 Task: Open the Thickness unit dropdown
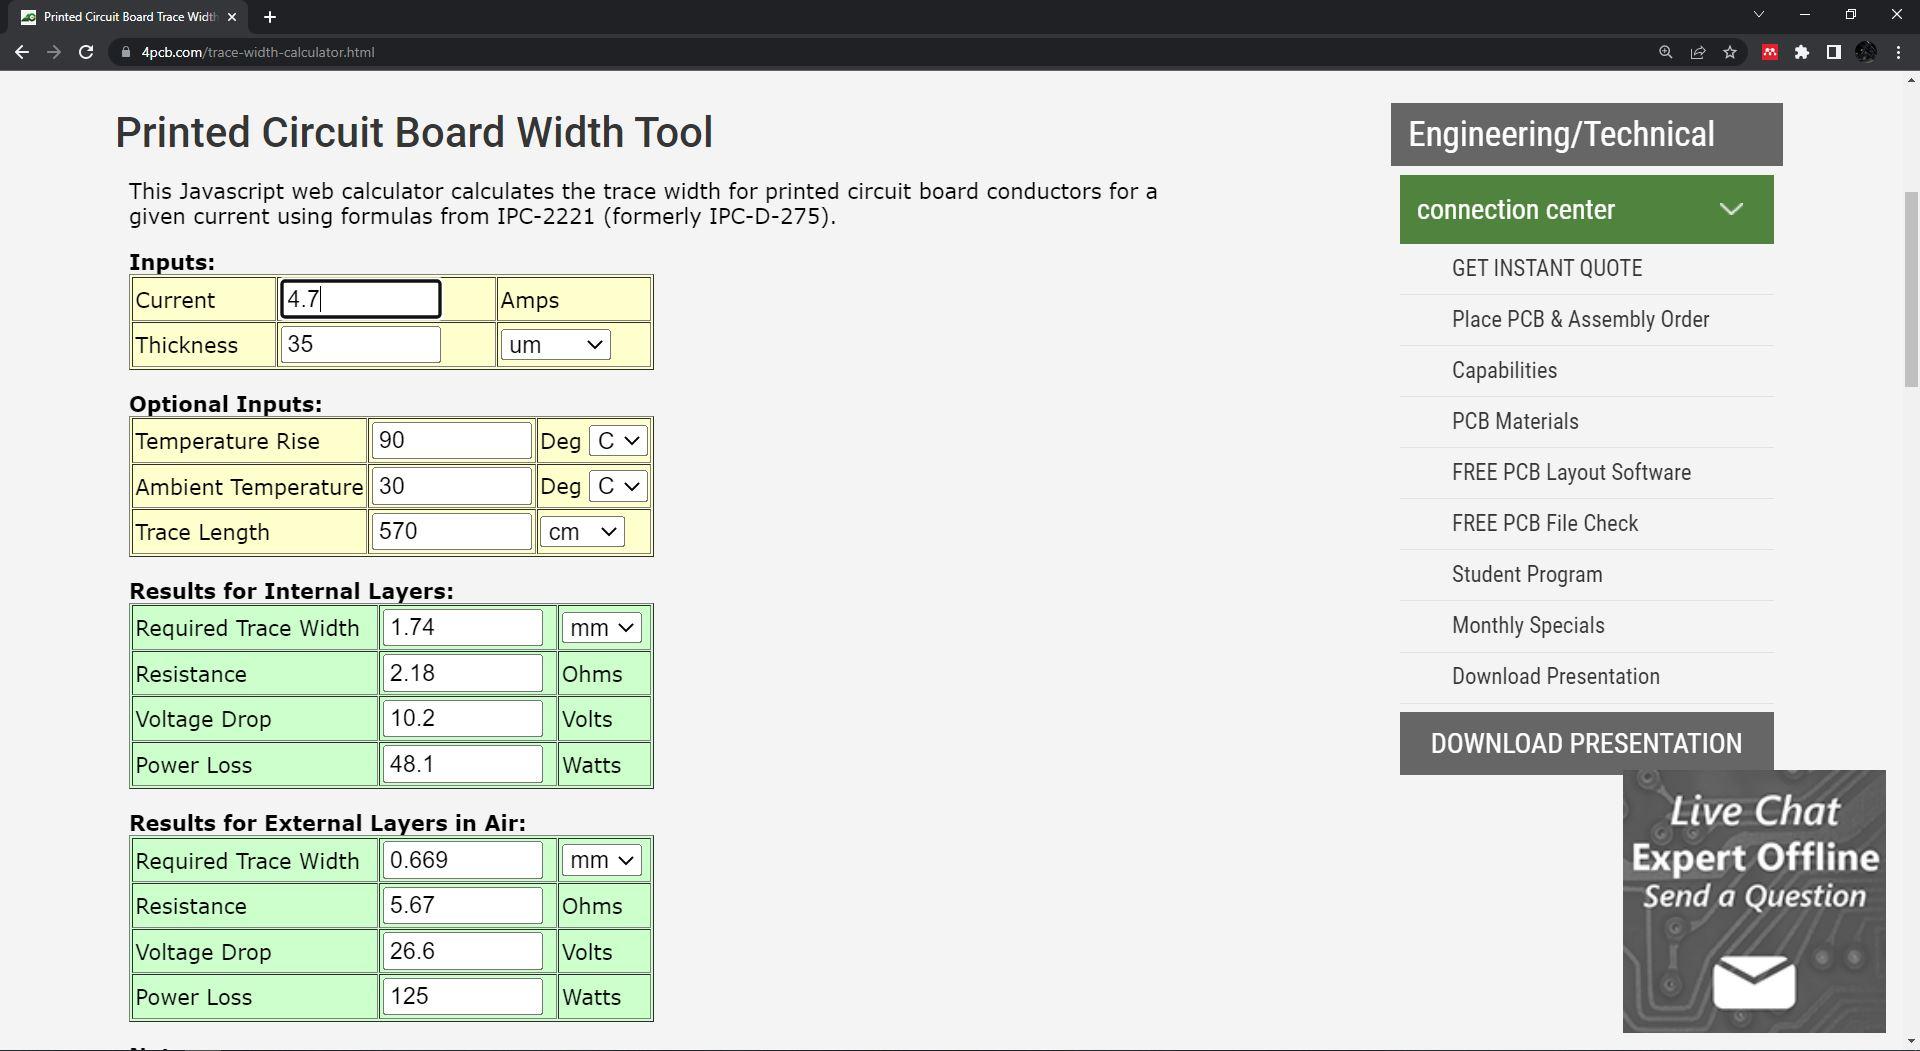(556, 345)
